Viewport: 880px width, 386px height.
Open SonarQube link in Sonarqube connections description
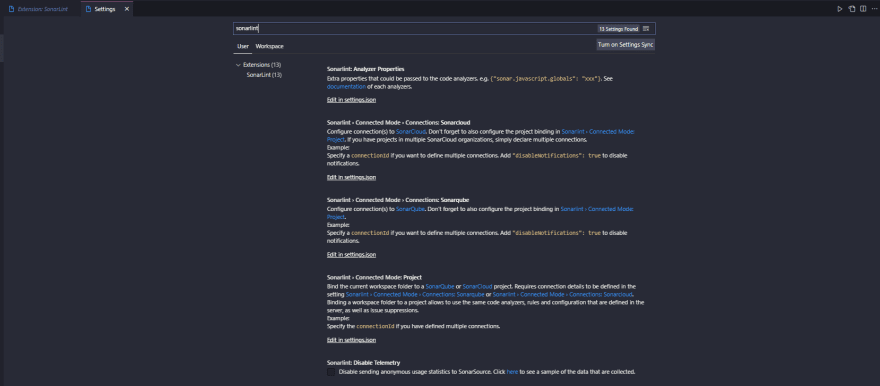tap(410, 209)
